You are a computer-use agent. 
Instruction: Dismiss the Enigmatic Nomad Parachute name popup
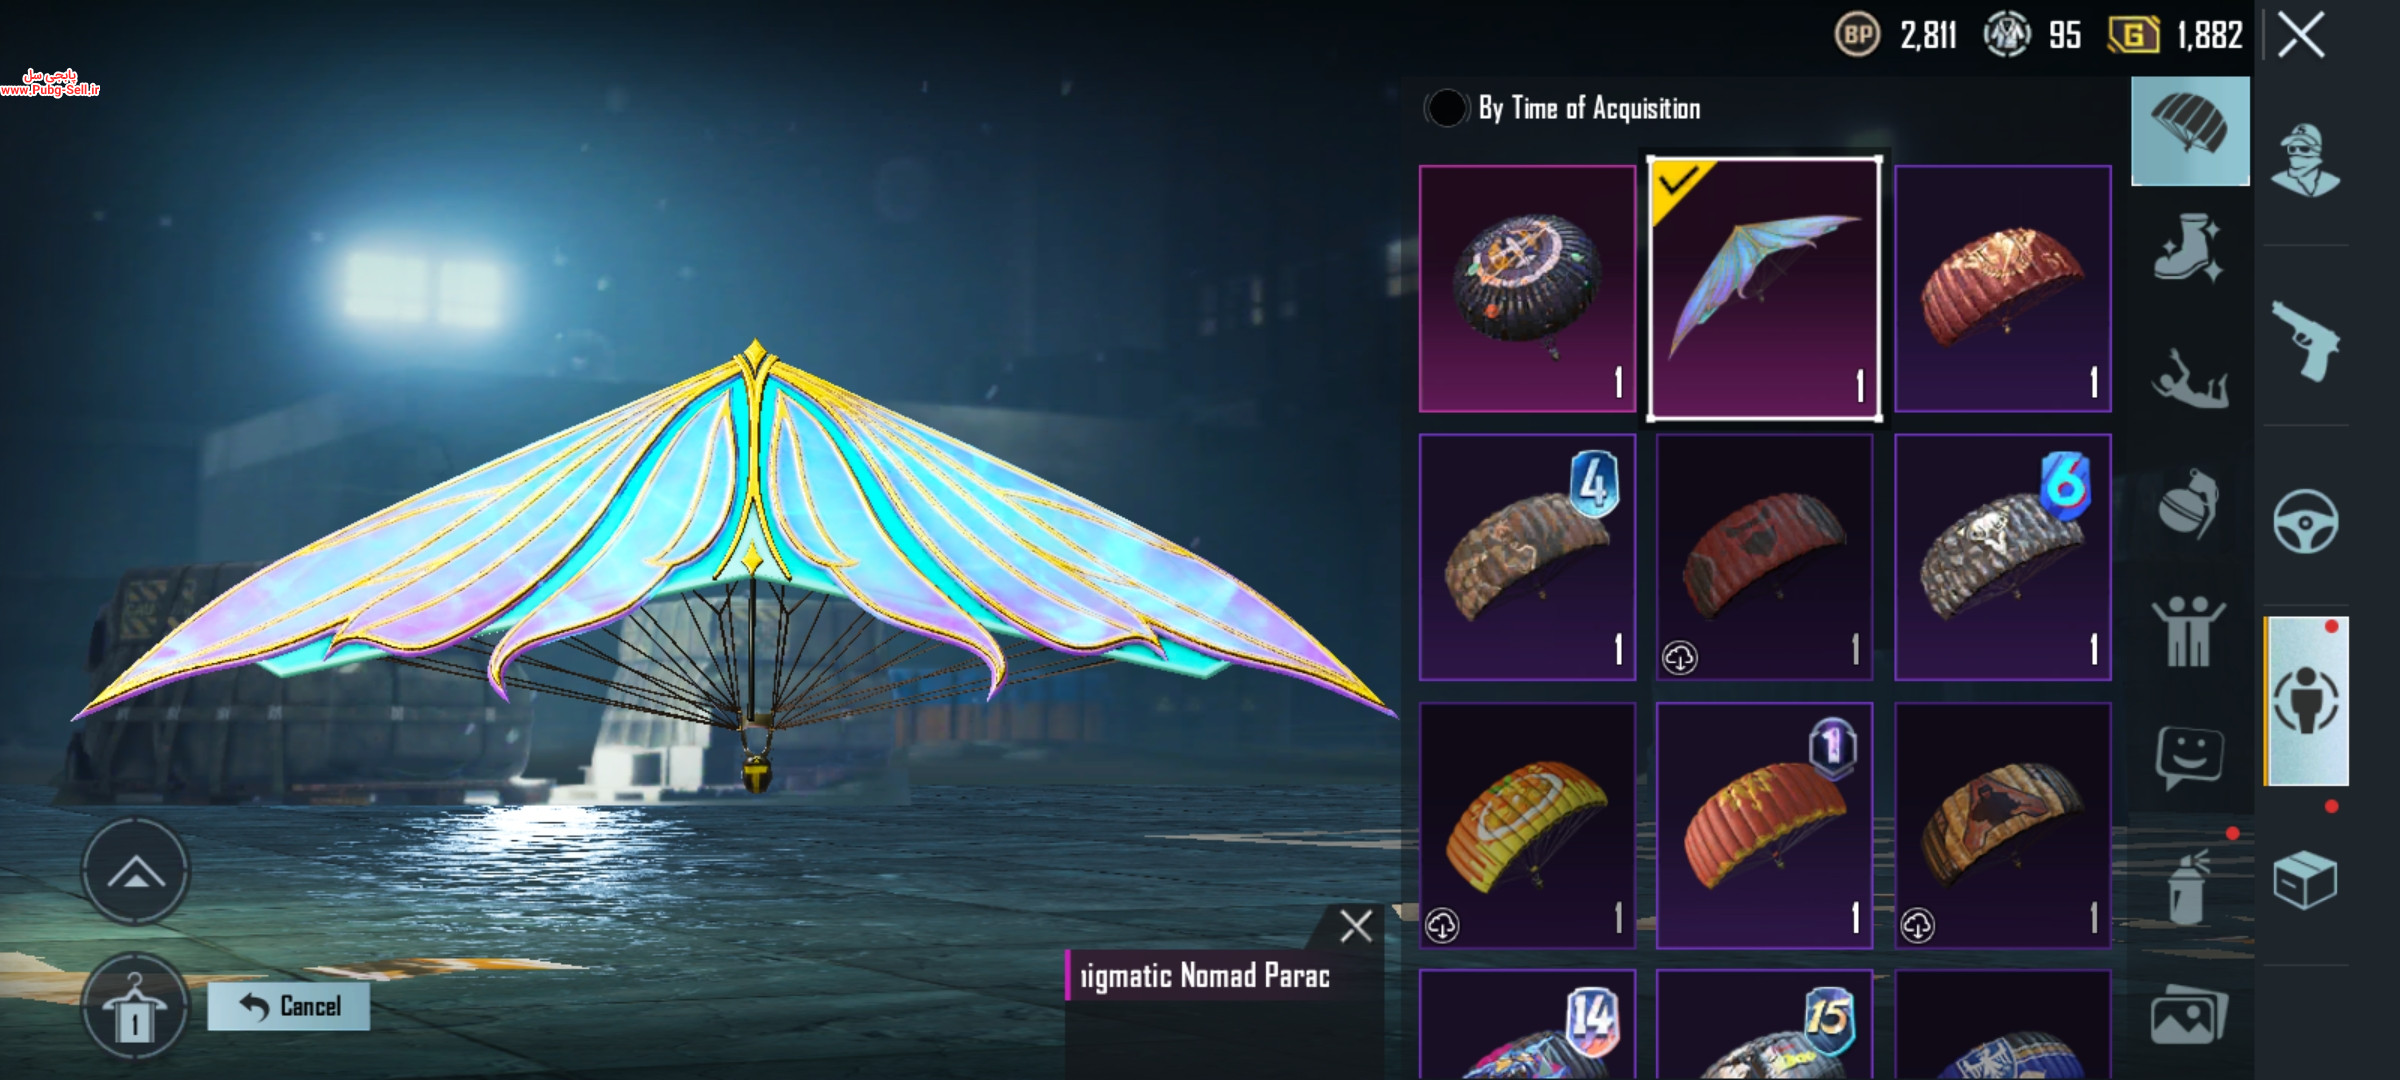tap(1356, 926)
